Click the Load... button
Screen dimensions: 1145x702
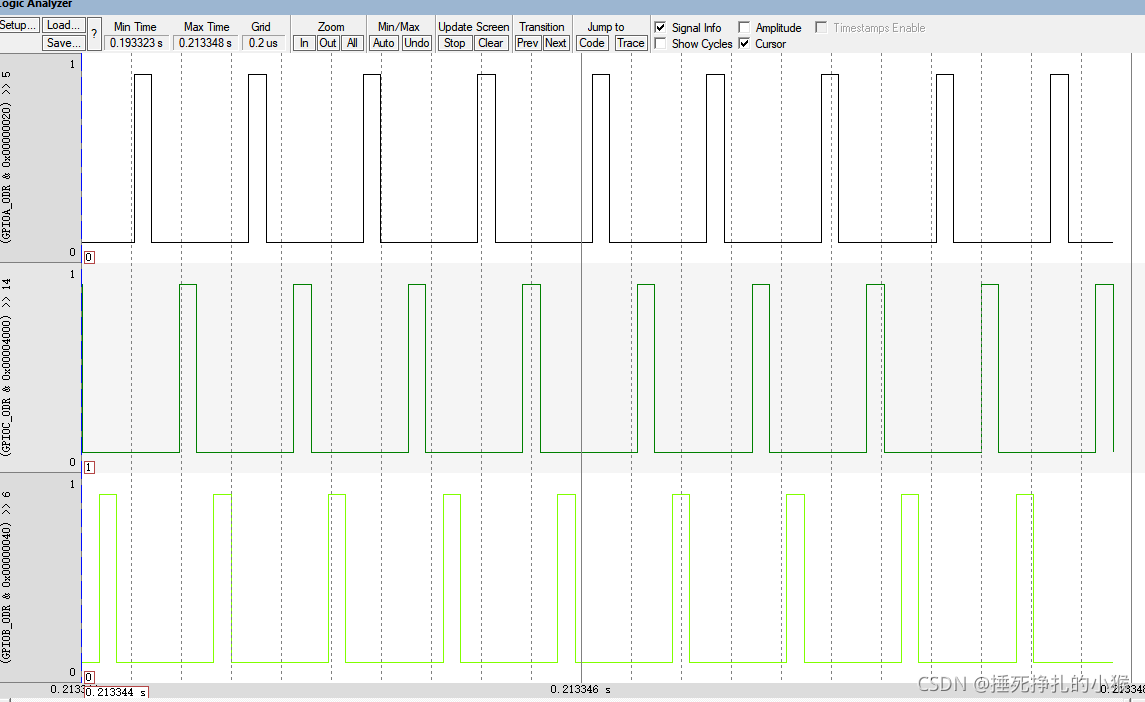pos(63,25)
